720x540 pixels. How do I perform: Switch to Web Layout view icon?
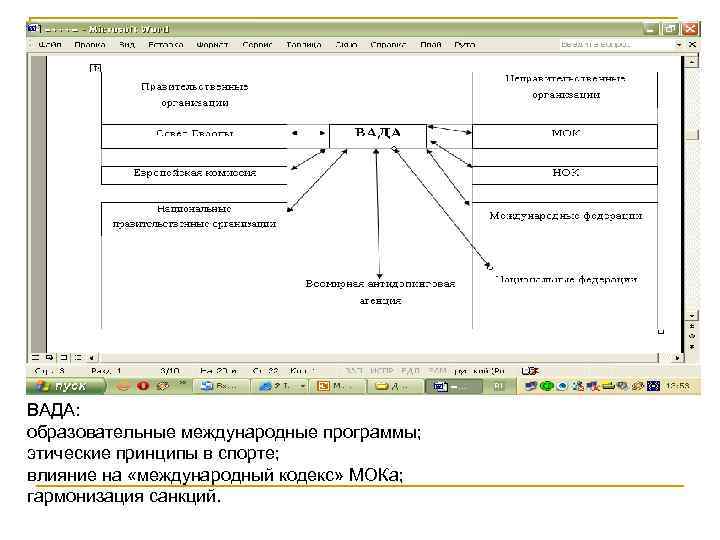(x=50, y=357)
